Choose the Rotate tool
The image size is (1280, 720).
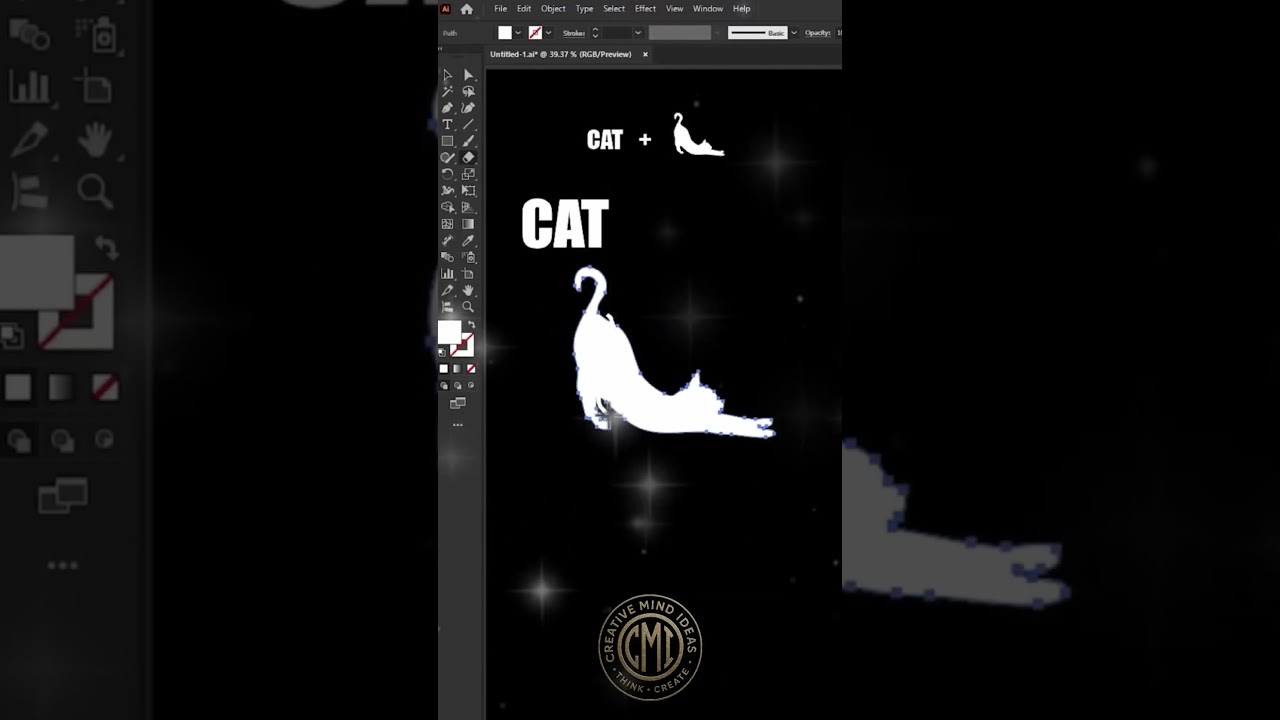click(x=447, y=174)
